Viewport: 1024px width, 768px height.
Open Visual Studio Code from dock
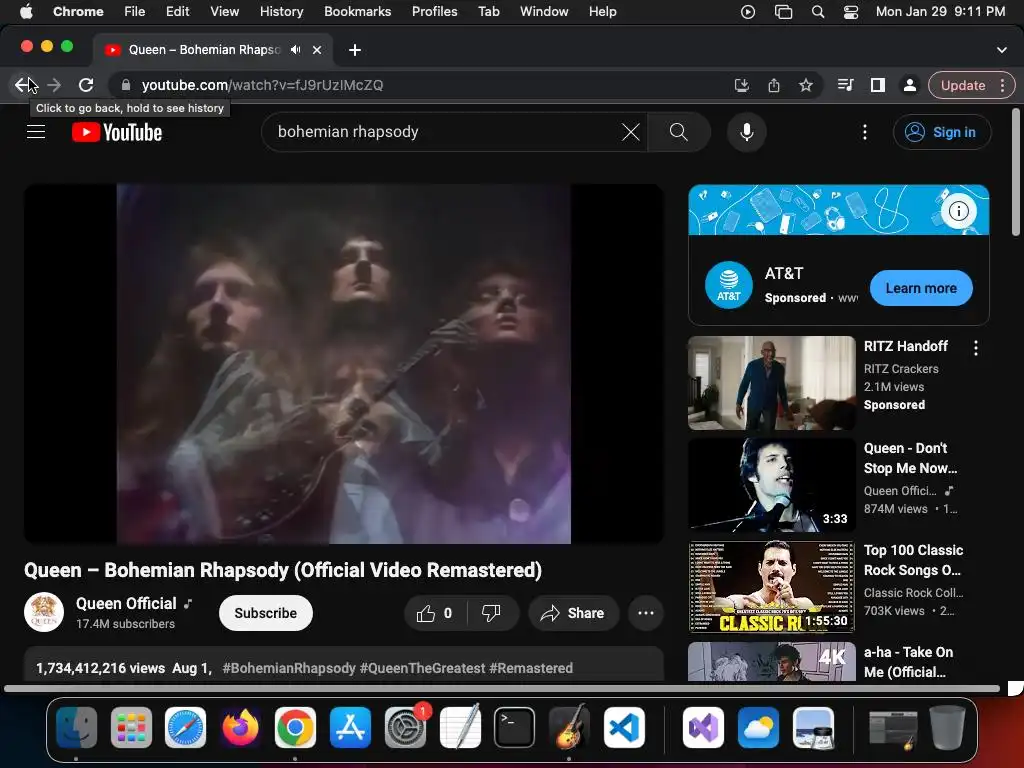pos(624,727)
